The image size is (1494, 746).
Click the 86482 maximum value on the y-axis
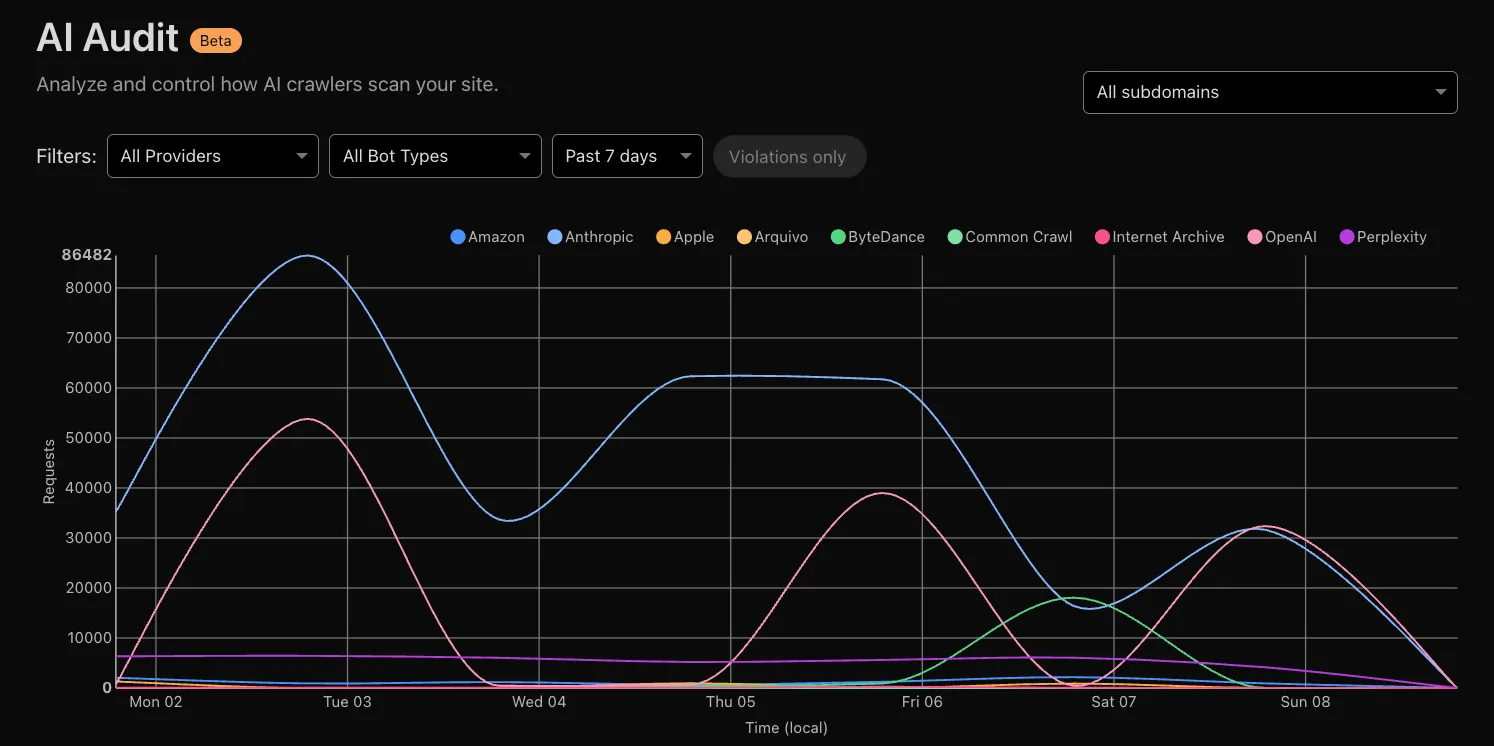[87, 254]
